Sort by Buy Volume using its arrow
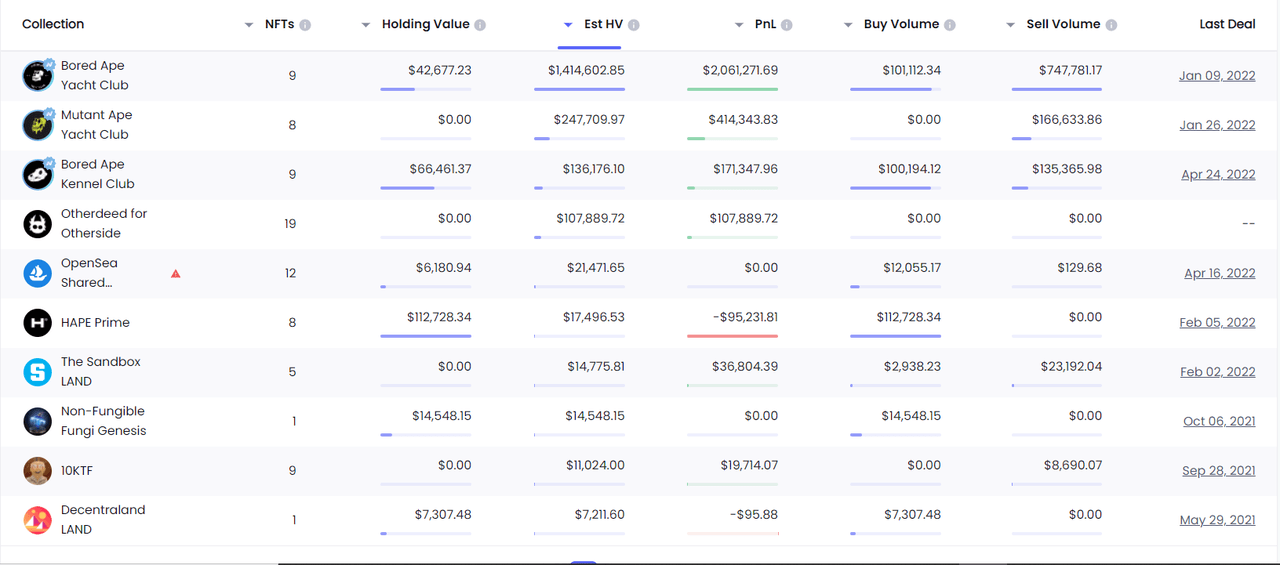Image resolution: width=1280 pixels, height=565 pixels. point(848,25)
